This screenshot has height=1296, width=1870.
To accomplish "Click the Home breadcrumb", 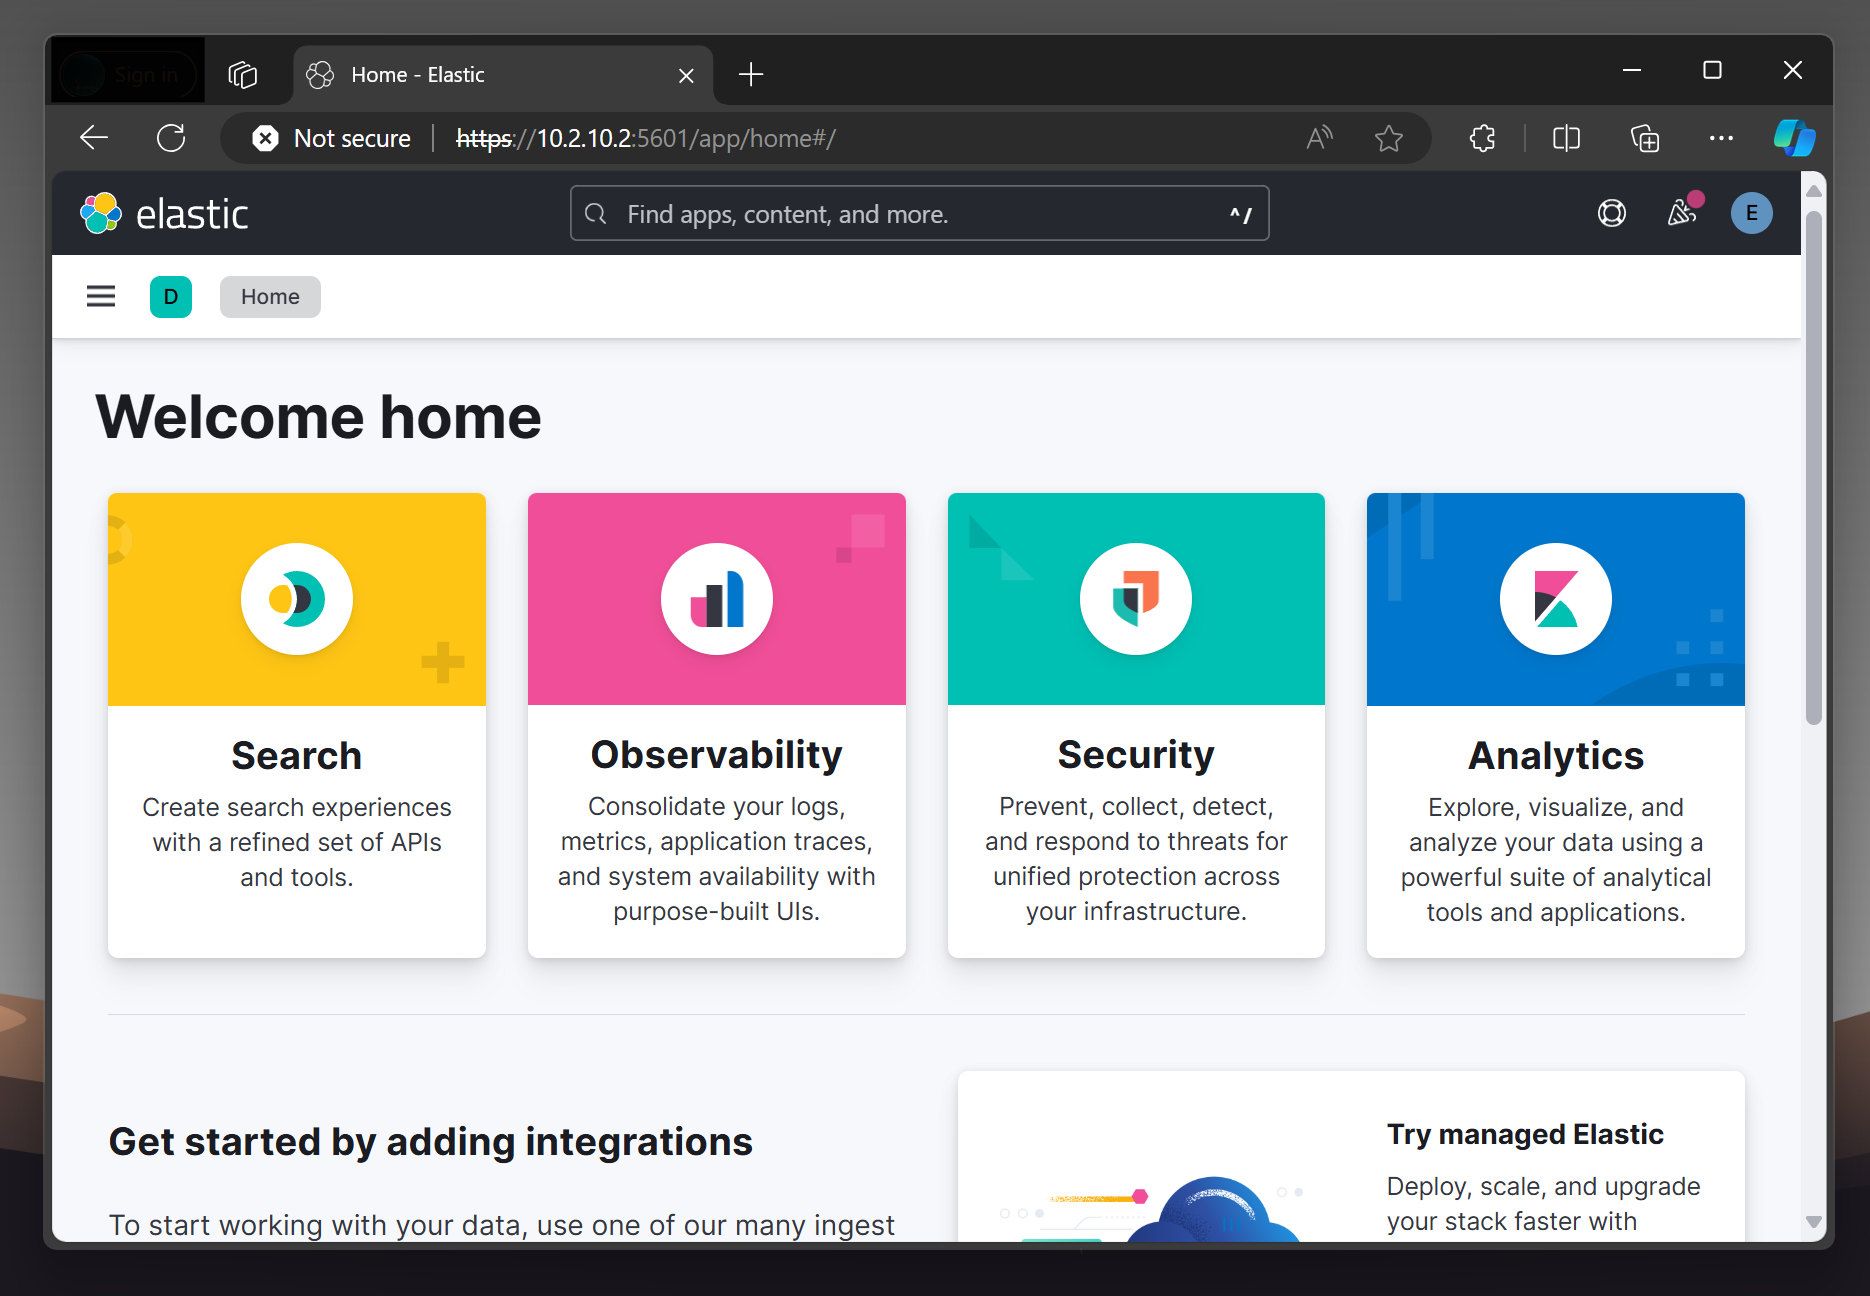I will 270,297.
